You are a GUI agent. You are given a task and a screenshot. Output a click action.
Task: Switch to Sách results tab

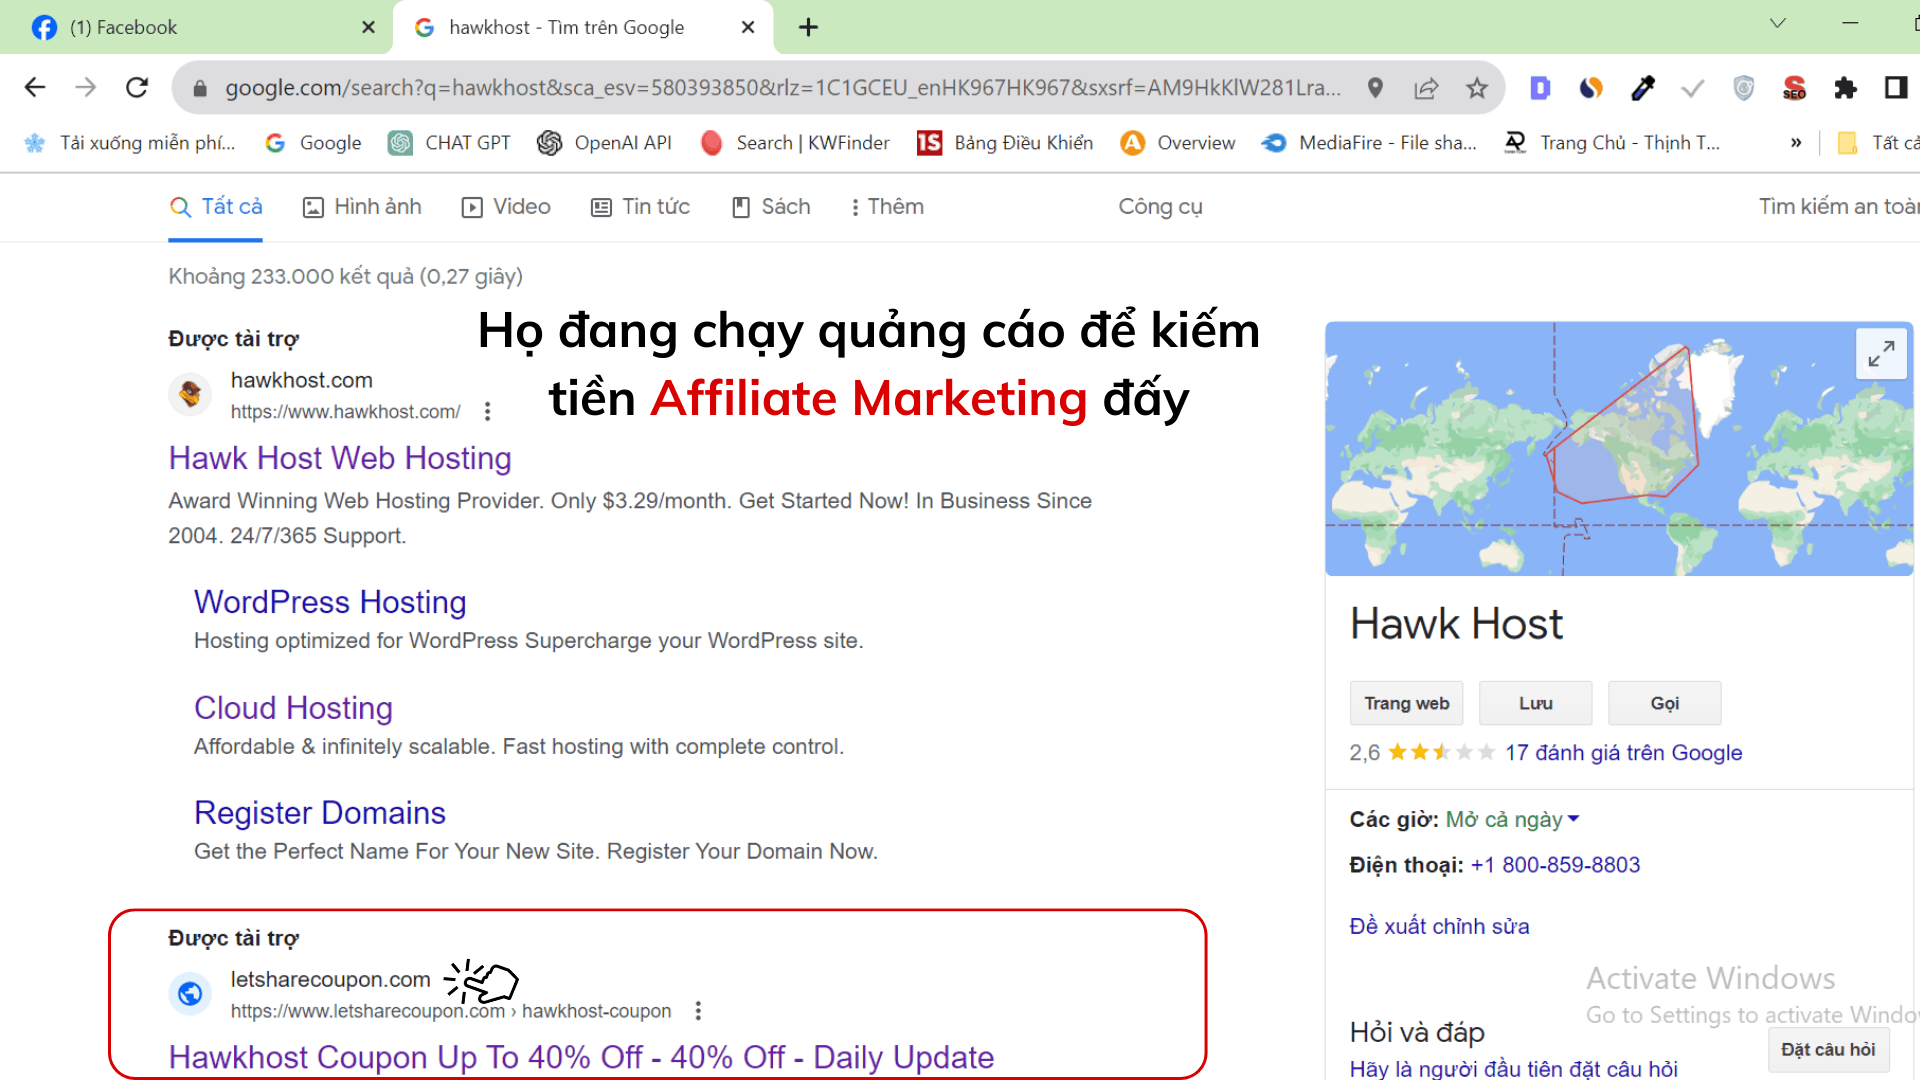[771, 207]
